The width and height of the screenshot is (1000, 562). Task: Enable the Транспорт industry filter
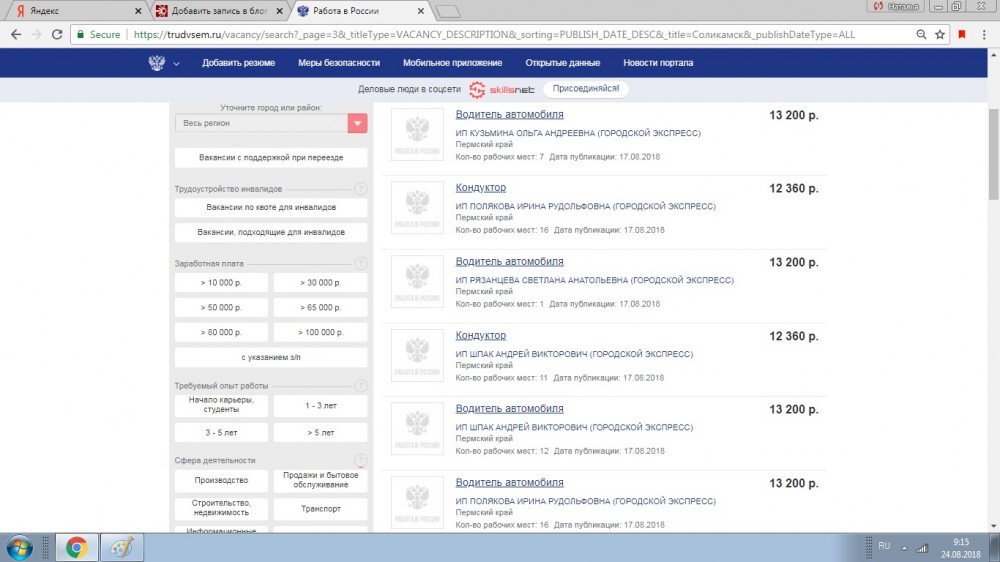pyautogui.click(x=320, y=508)
